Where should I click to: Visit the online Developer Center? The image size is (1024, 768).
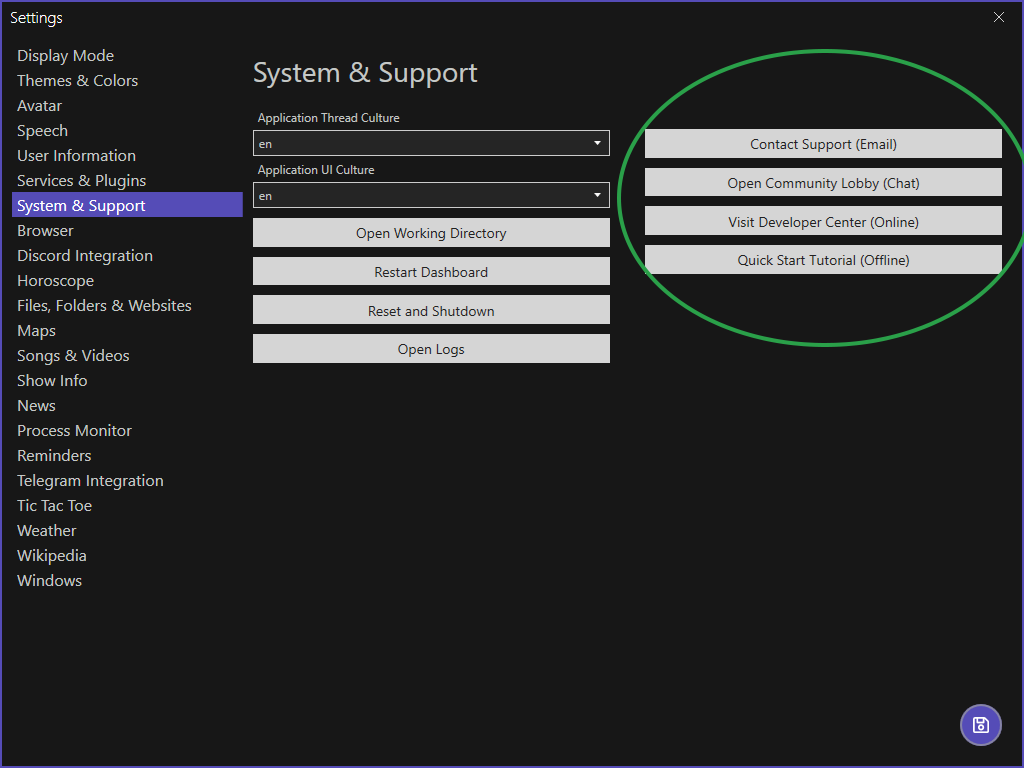point(823,222)
